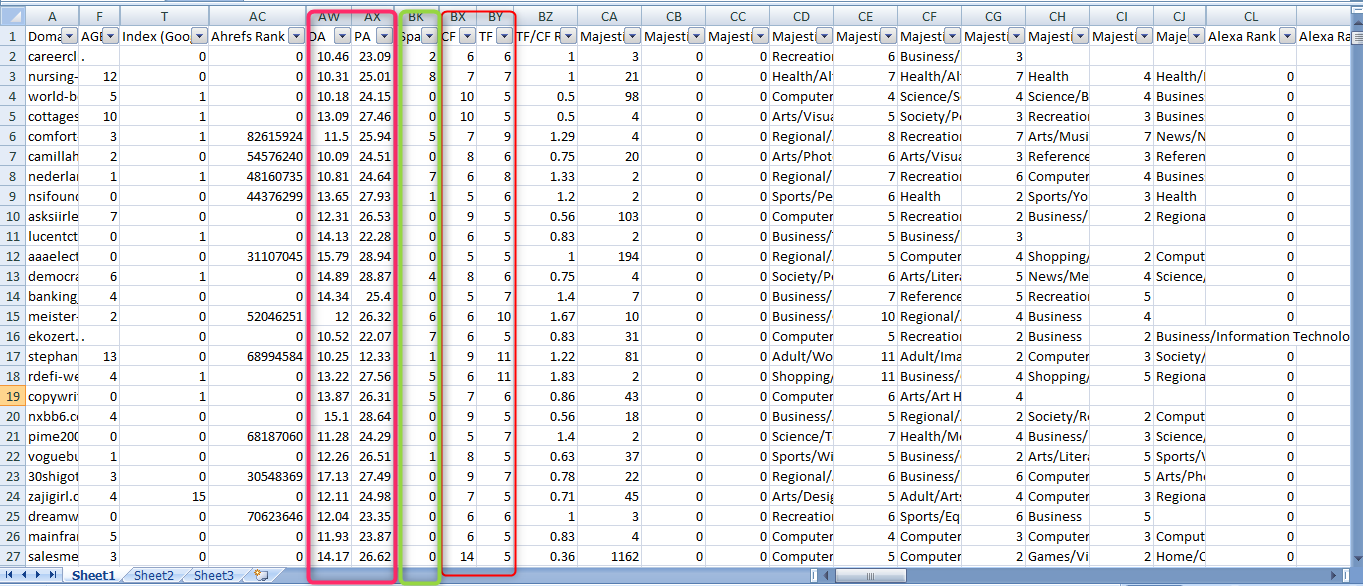Open the PA column filter dropdown
1363x586 pixels.
tap(385, 36)
